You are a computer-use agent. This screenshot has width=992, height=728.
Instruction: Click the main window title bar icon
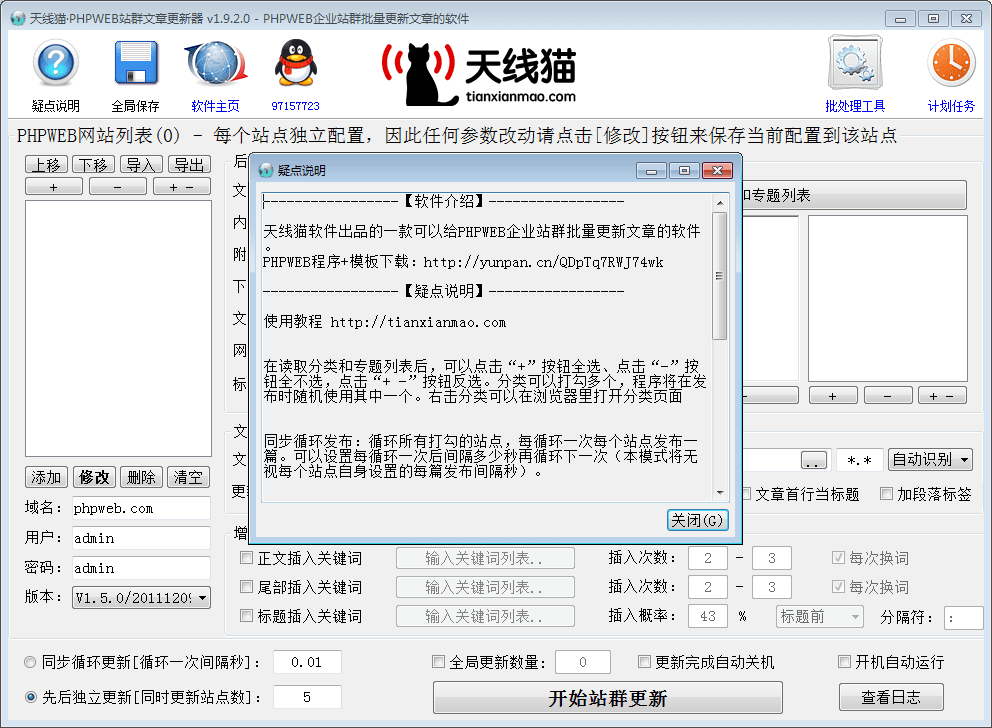coord(17,18)
